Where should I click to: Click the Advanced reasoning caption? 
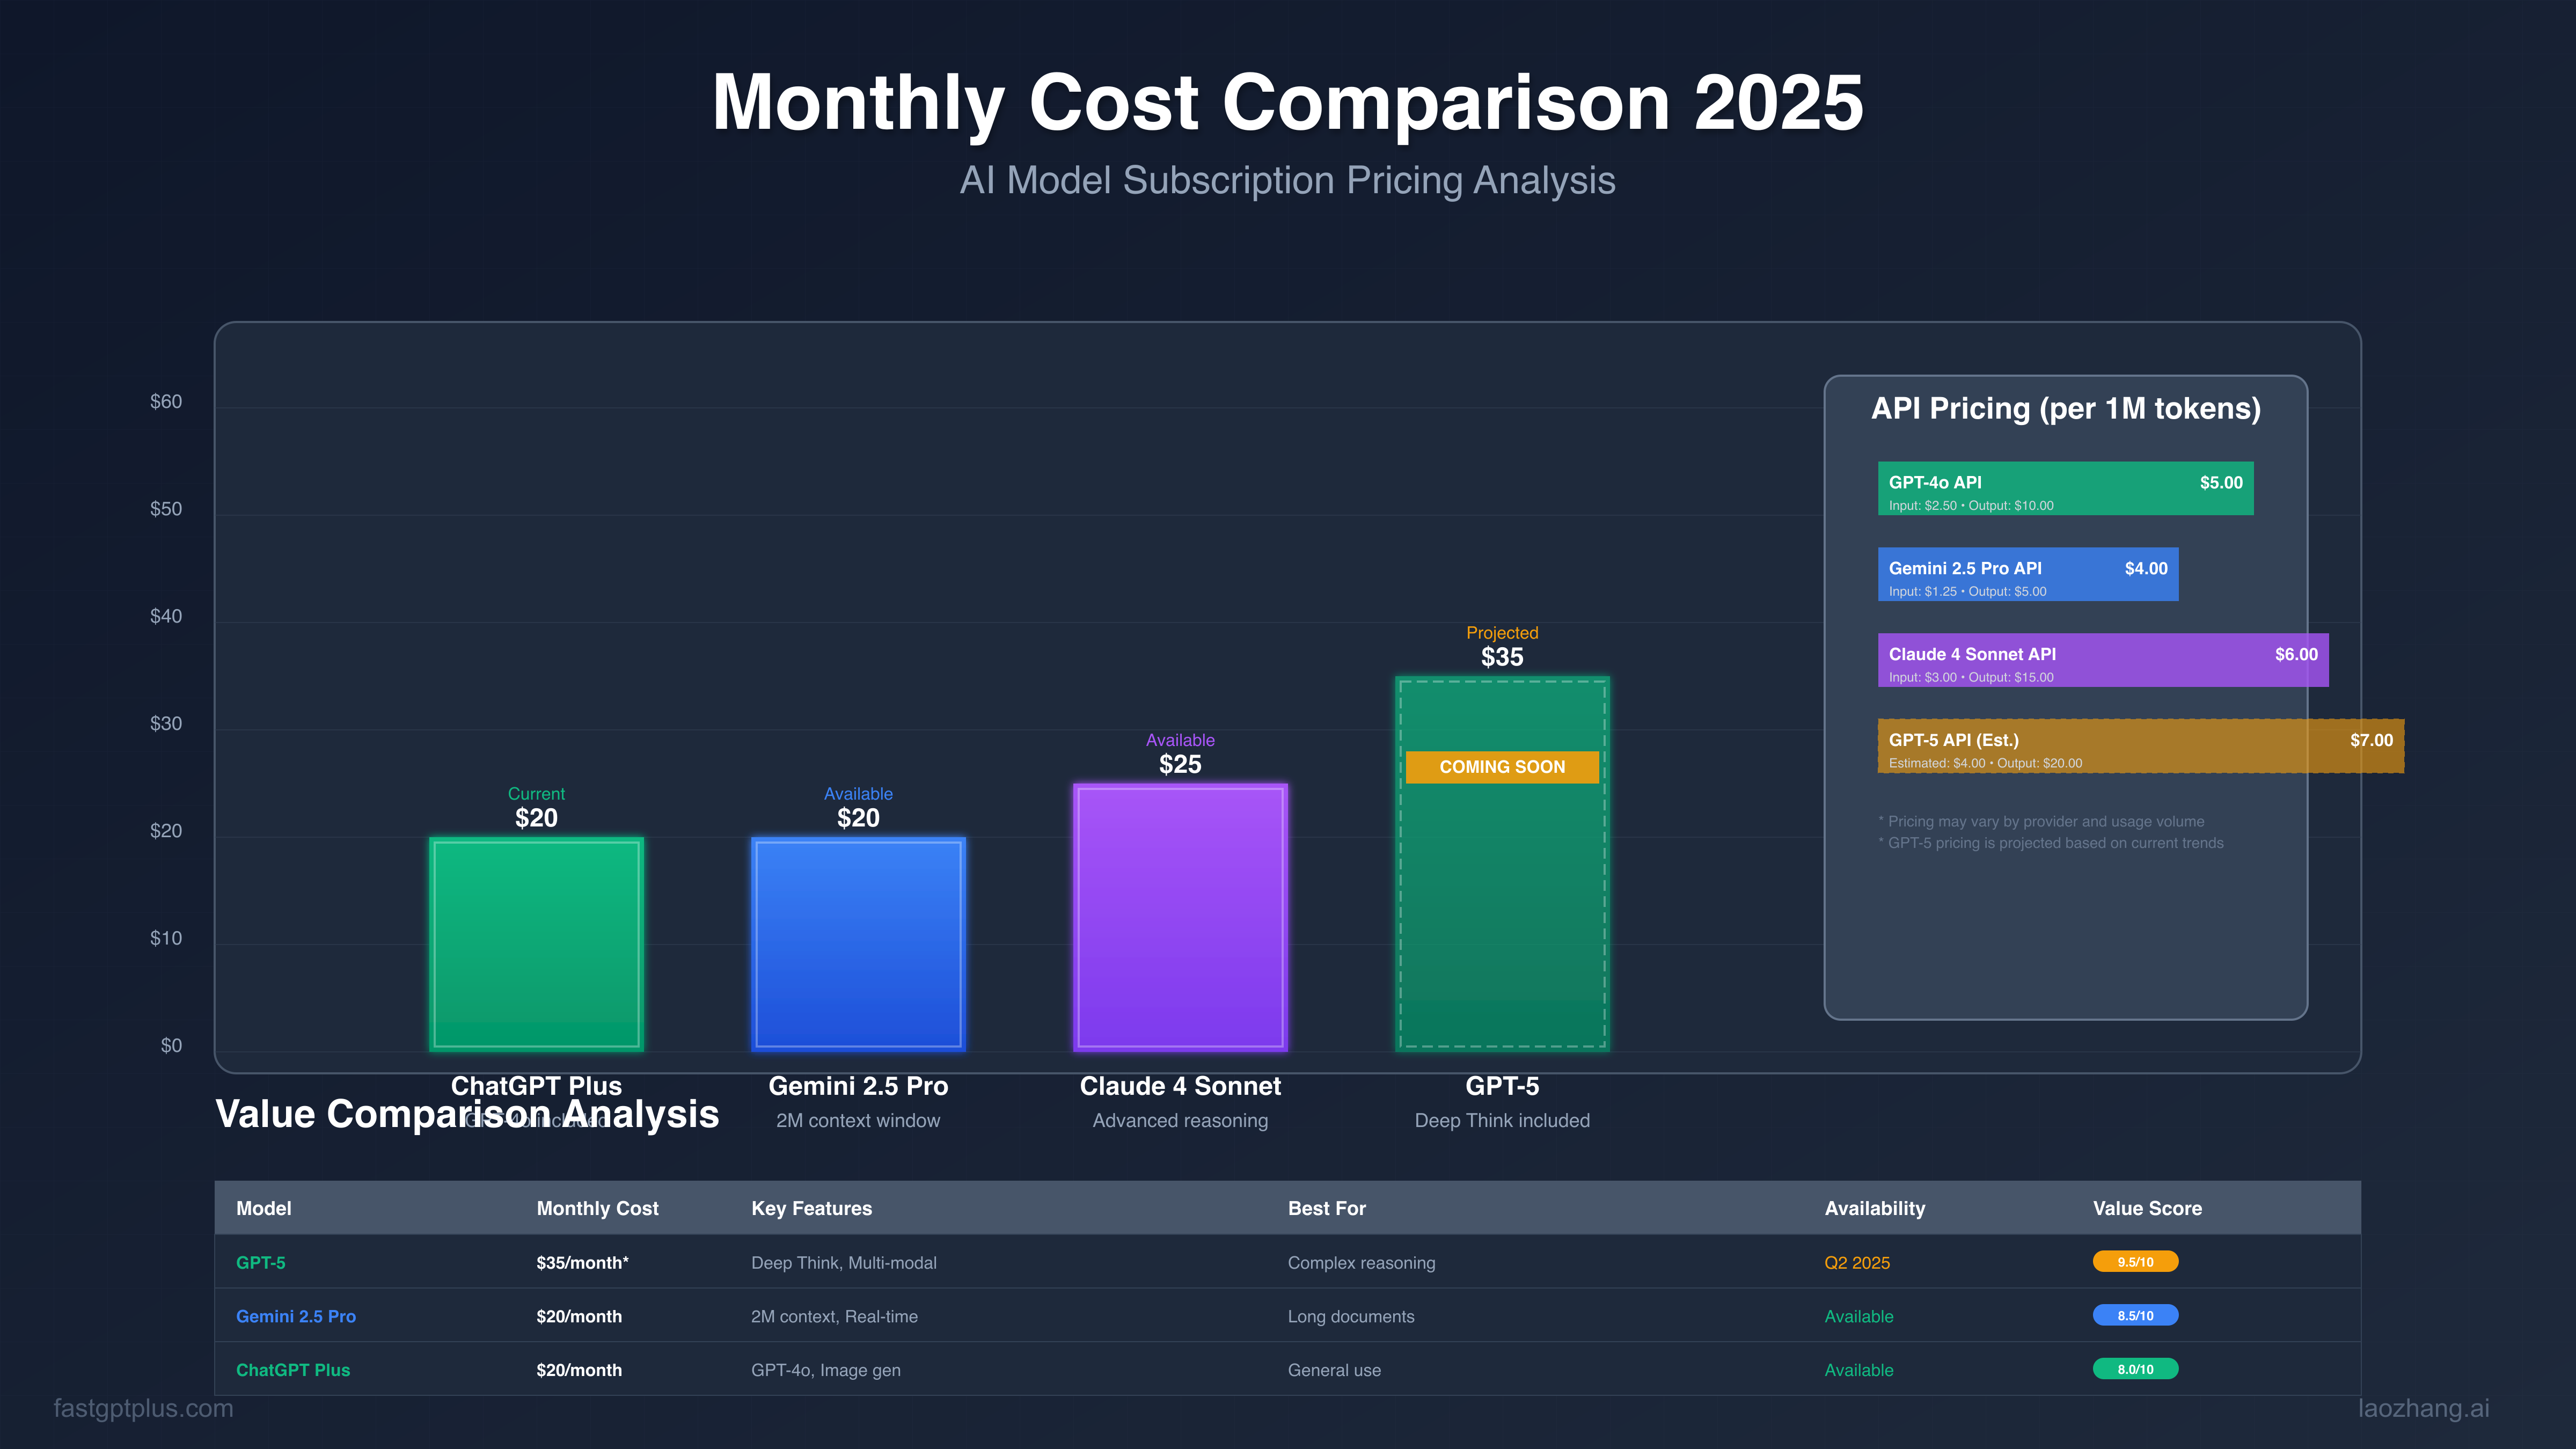click(1180, 1121)
